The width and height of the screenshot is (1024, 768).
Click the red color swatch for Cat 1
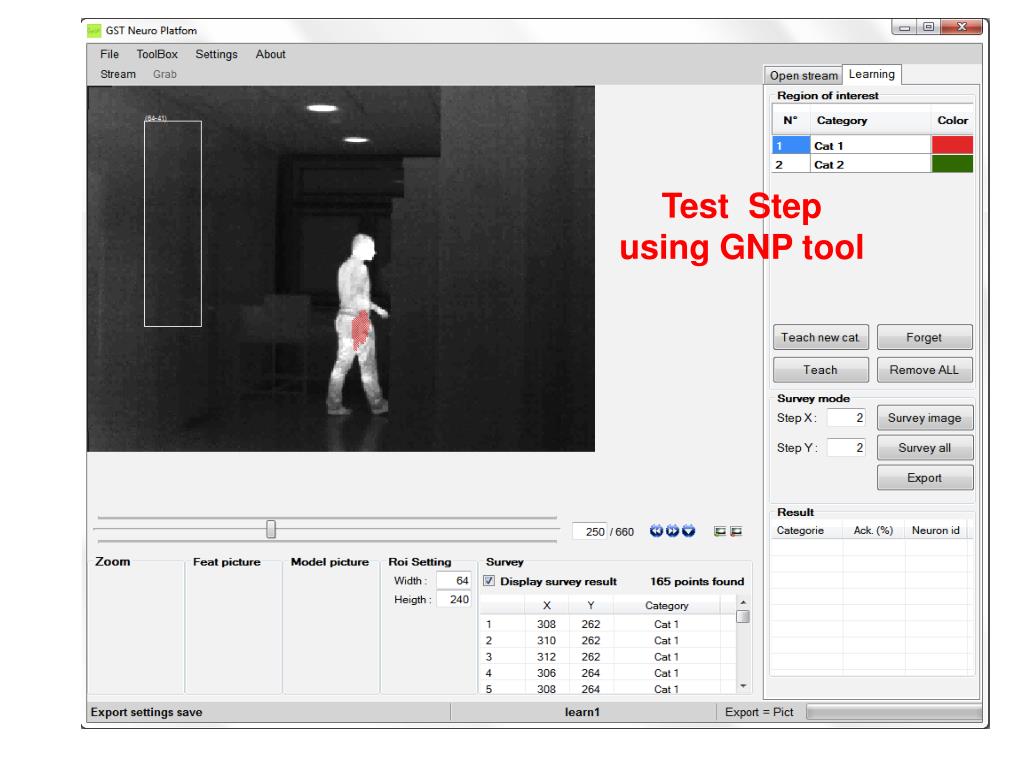tap(951, 145)
